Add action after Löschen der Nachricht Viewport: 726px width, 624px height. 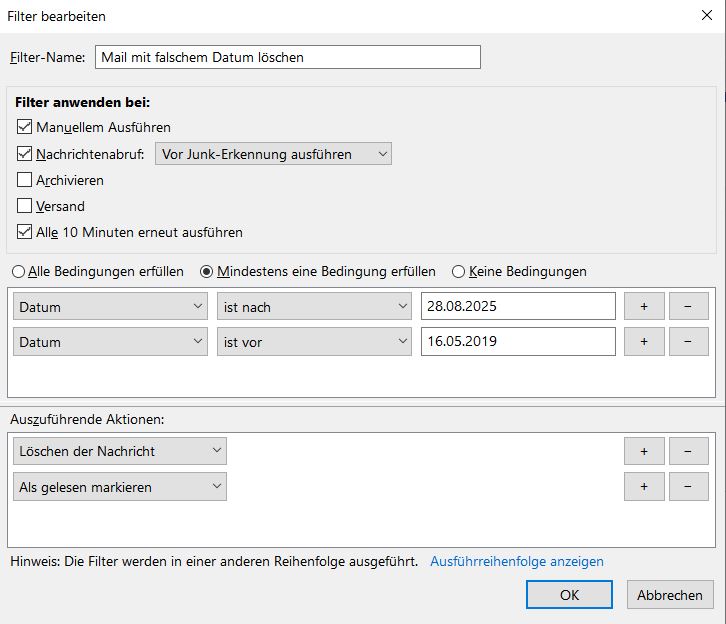click(x=644, y=451)
